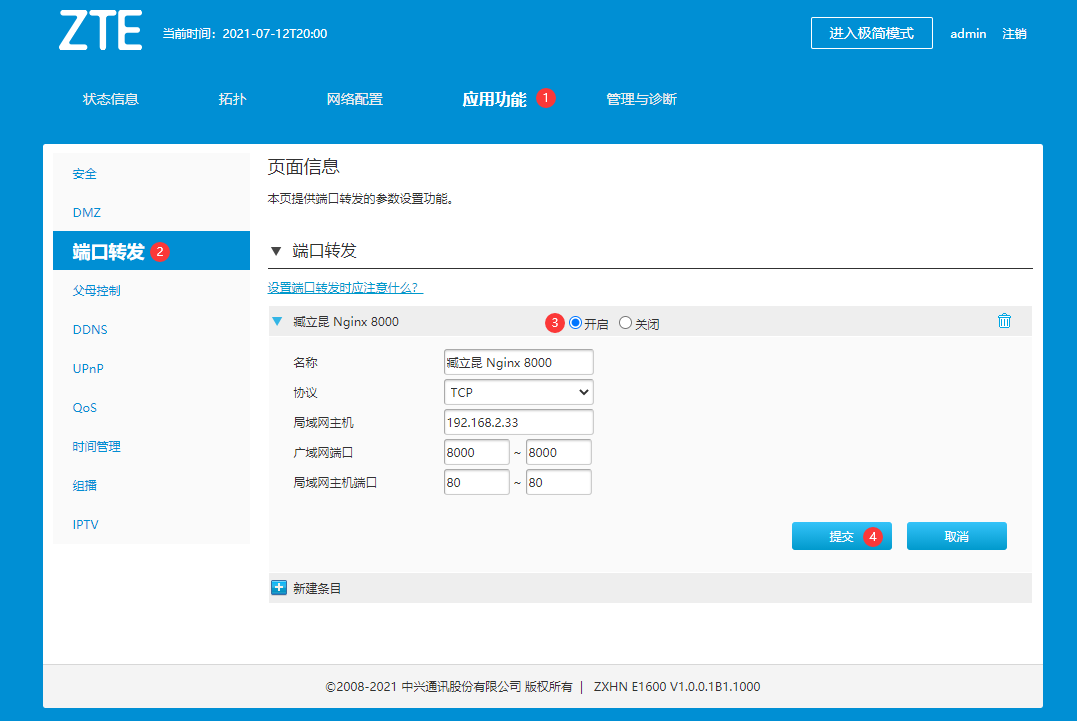The image size is (1077, 721).
Task: Delete the port forwarding entry via trash icon
Action: [1004, 321]
